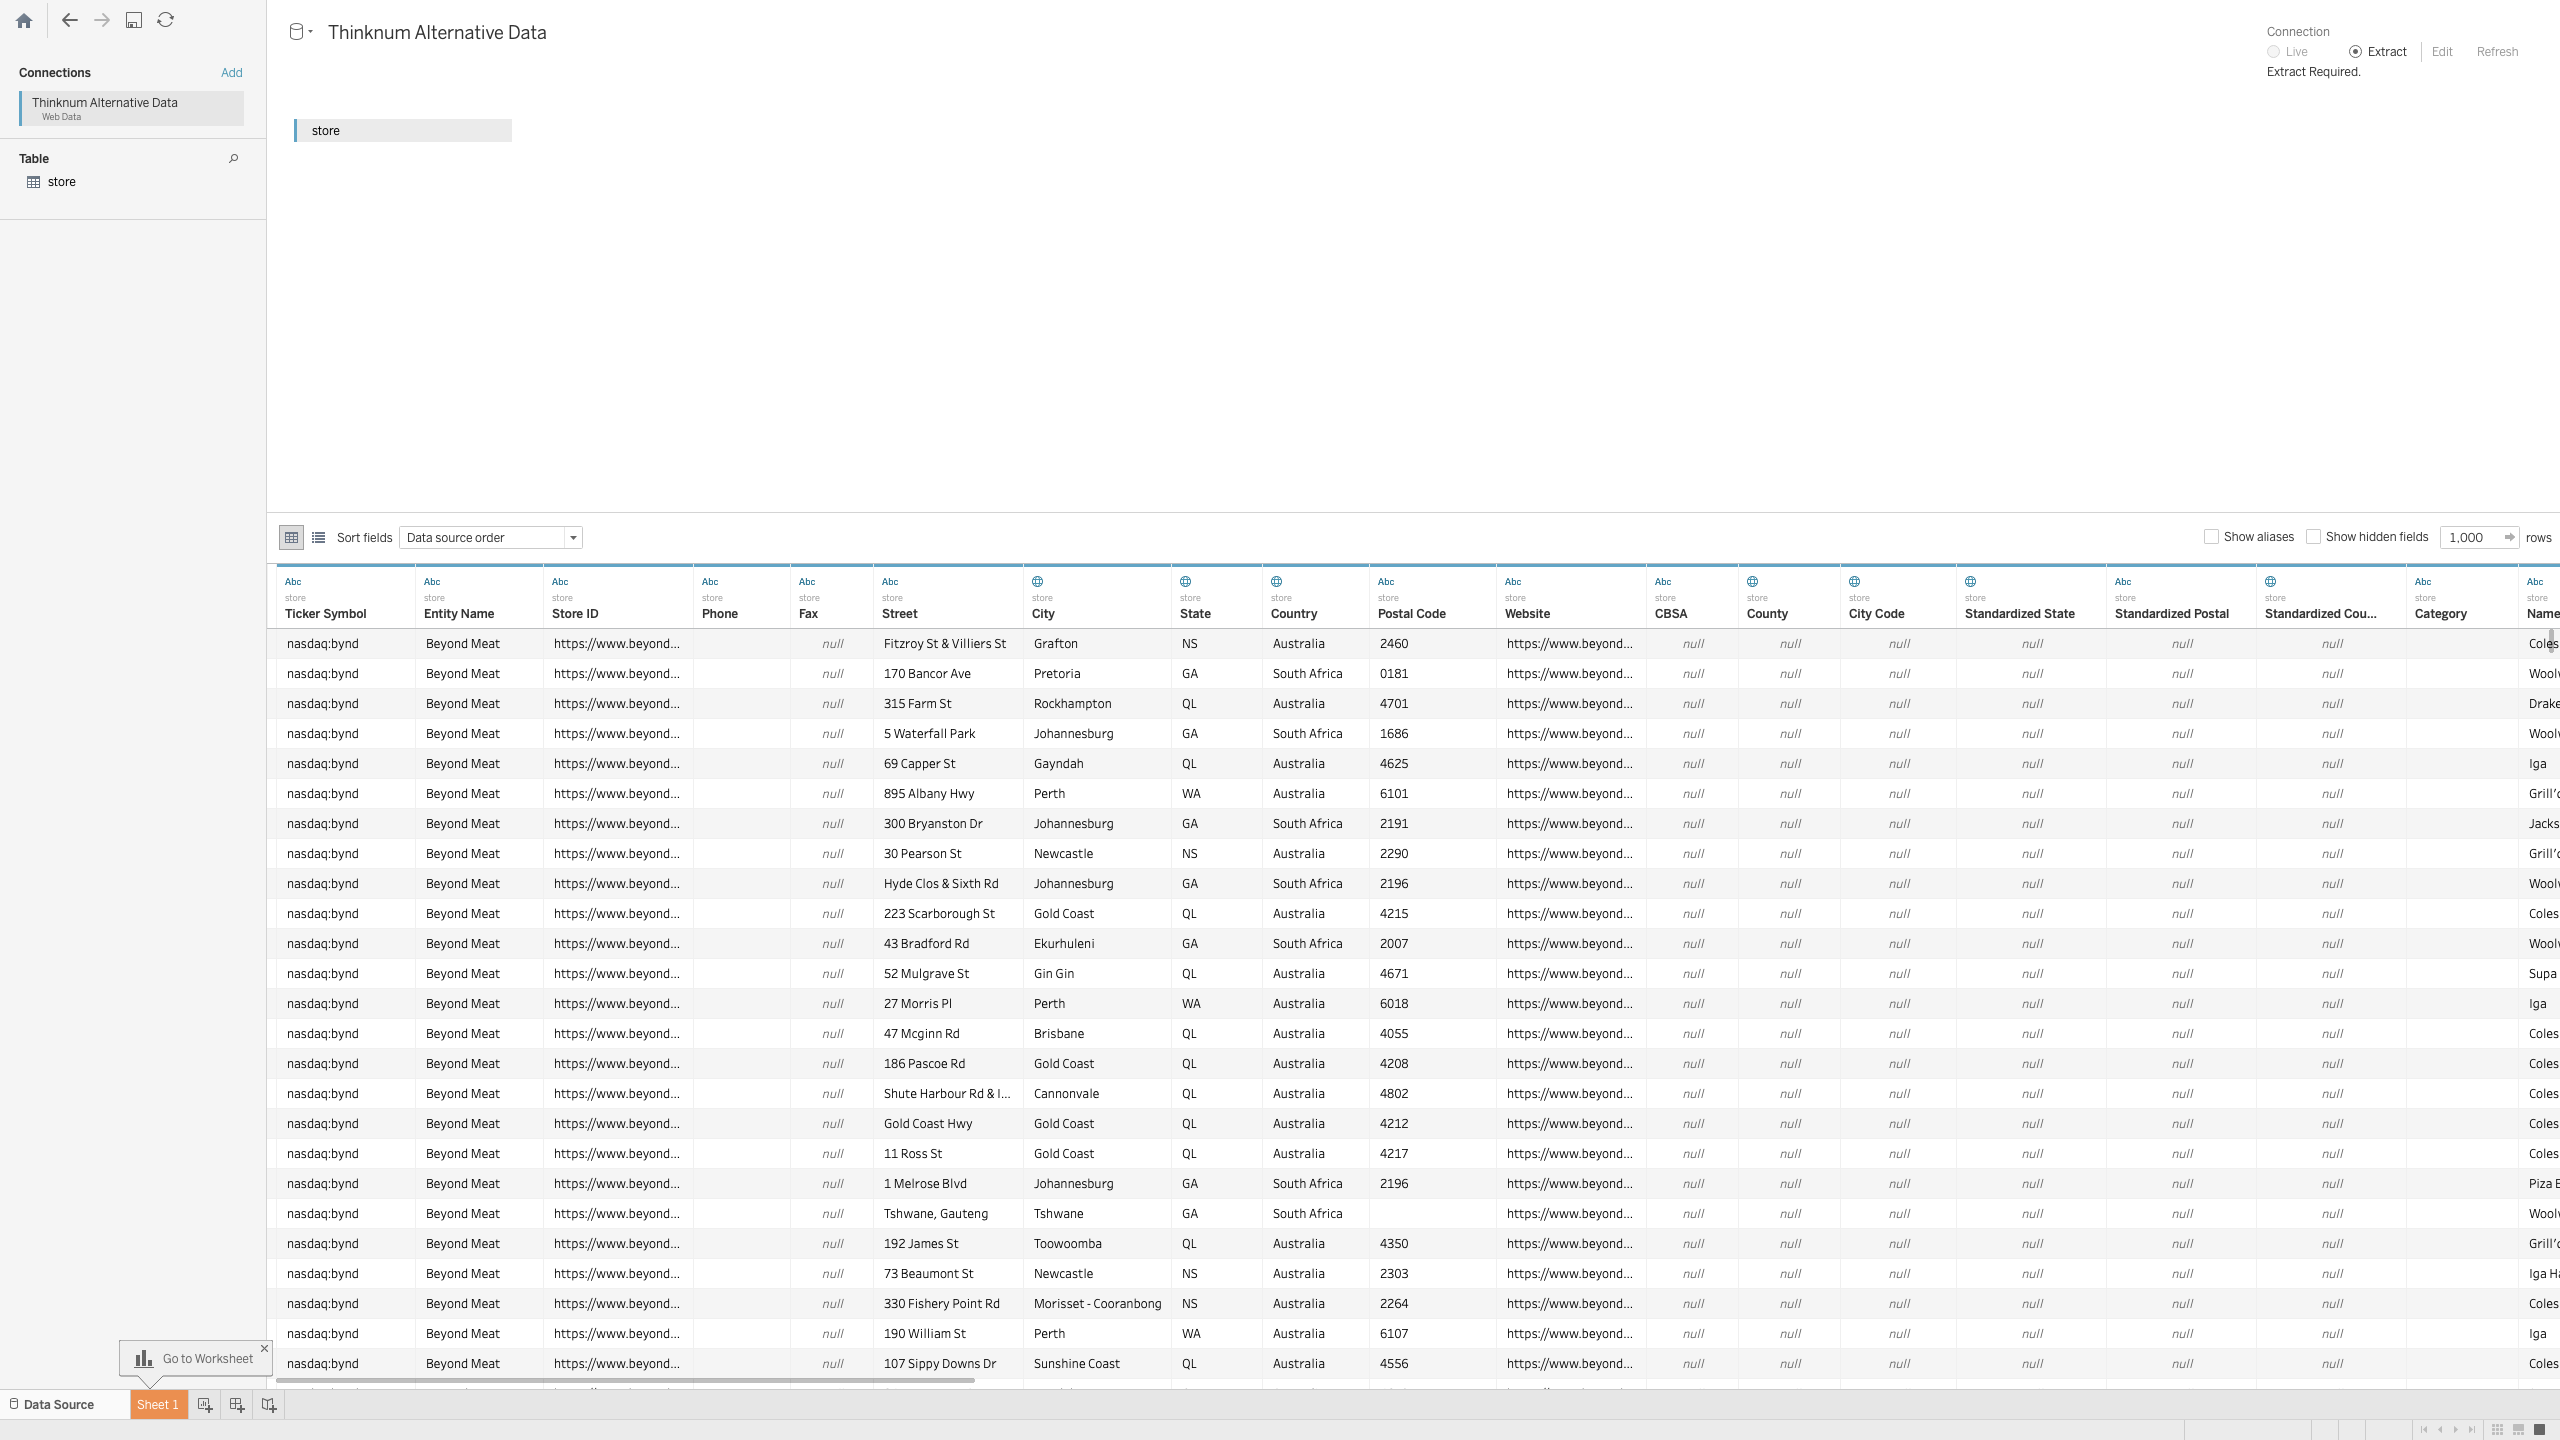The image size is (2560, 1440).
Task: Click the new dashboard icon
Action: (x=237, y=1405)
